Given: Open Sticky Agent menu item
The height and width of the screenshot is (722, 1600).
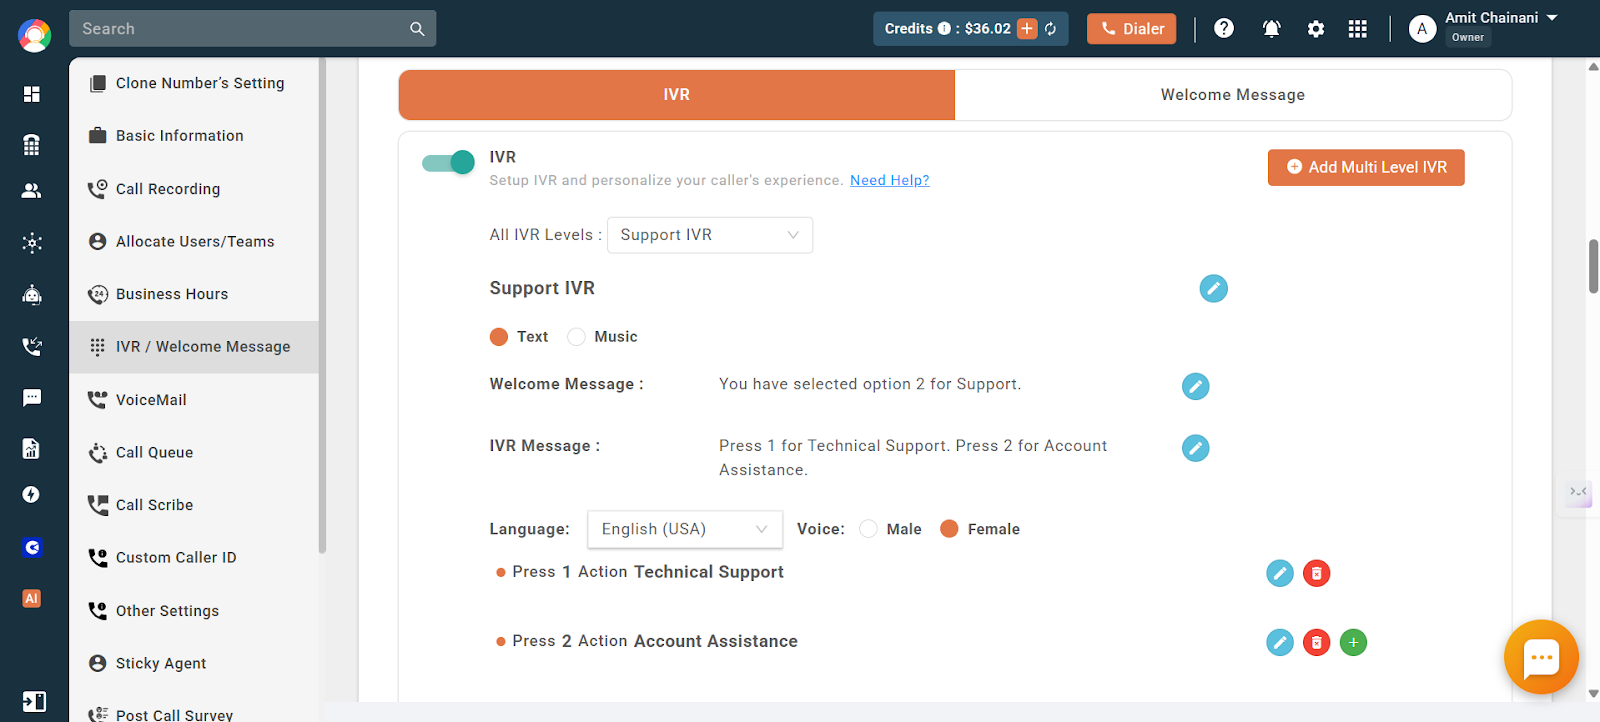Looking at the screenshot, I should click(194, 663).
